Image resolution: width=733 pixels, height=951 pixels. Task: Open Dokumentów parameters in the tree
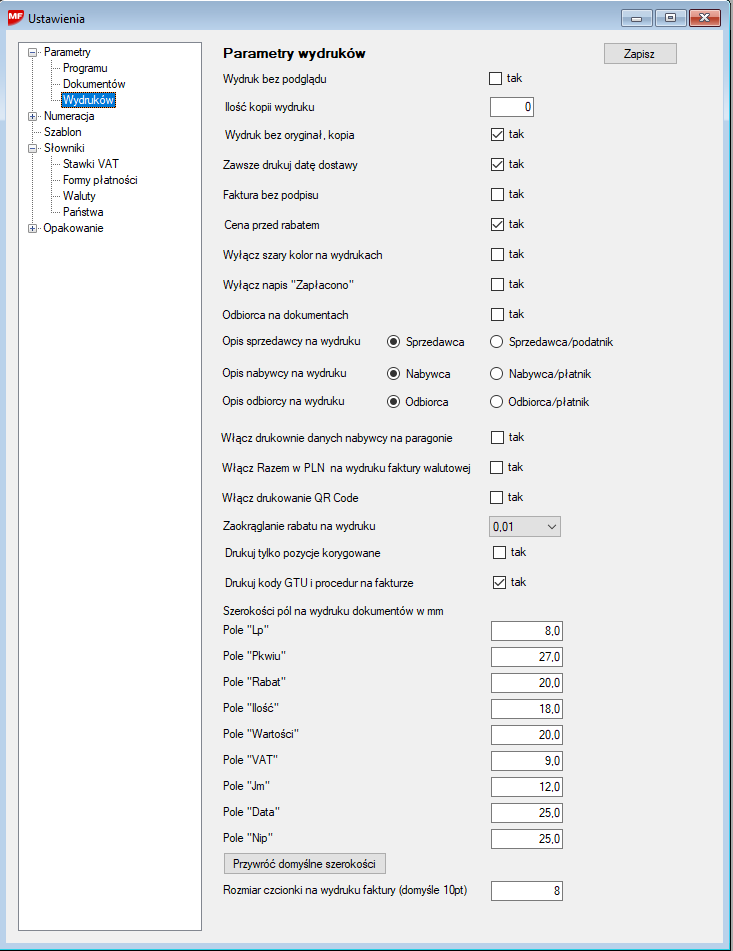tap(94, 84)
